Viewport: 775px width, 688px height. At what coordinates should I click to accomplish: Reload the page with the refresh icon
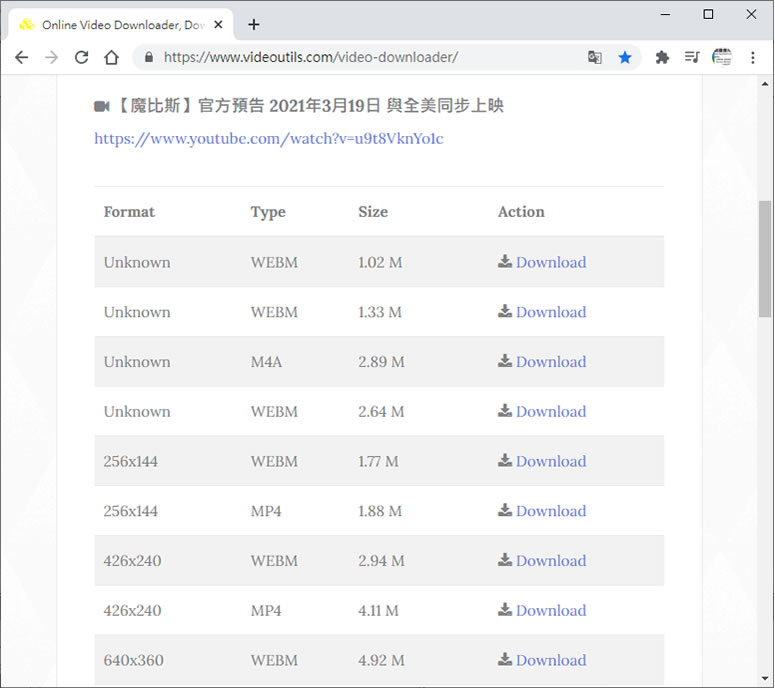click(x=82, y=58)
